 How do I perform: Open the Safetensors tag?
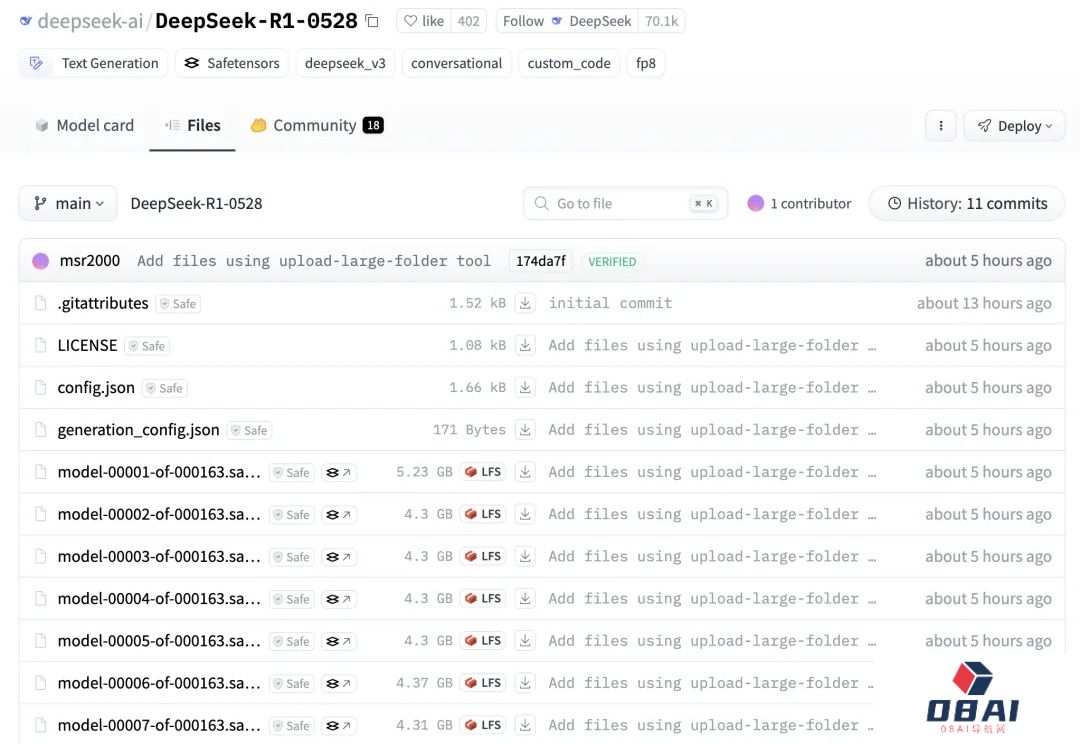231,63
